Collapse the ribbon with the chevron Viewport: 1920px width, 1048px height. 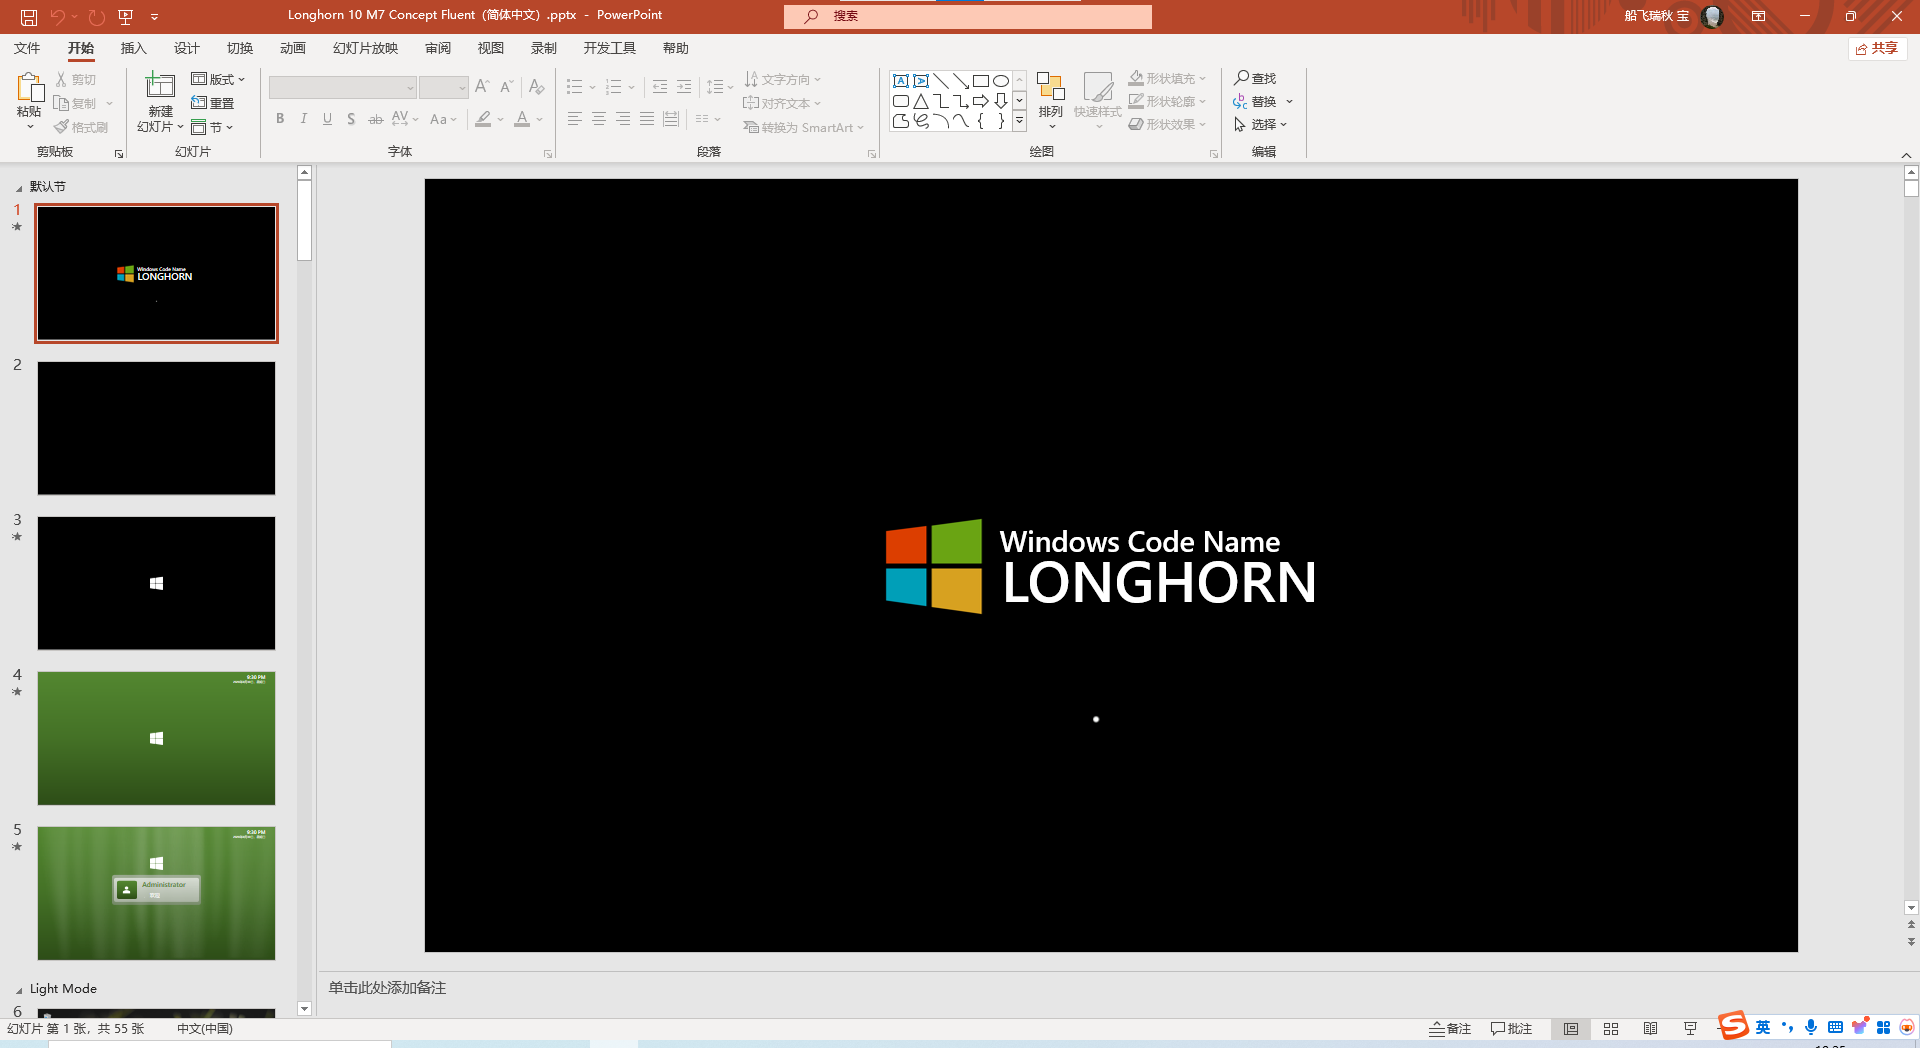click(x=1906, y=155)
